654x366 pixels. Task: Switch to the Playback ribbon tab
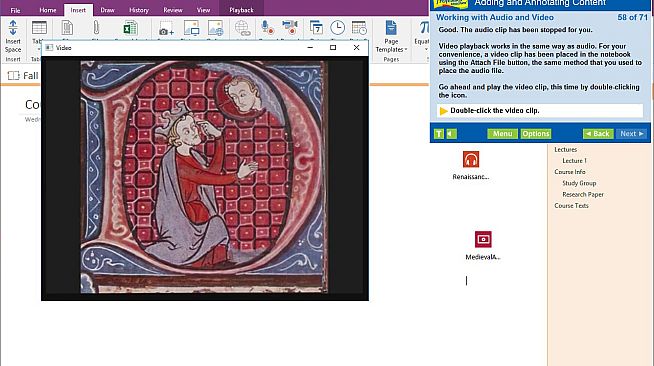241,10
